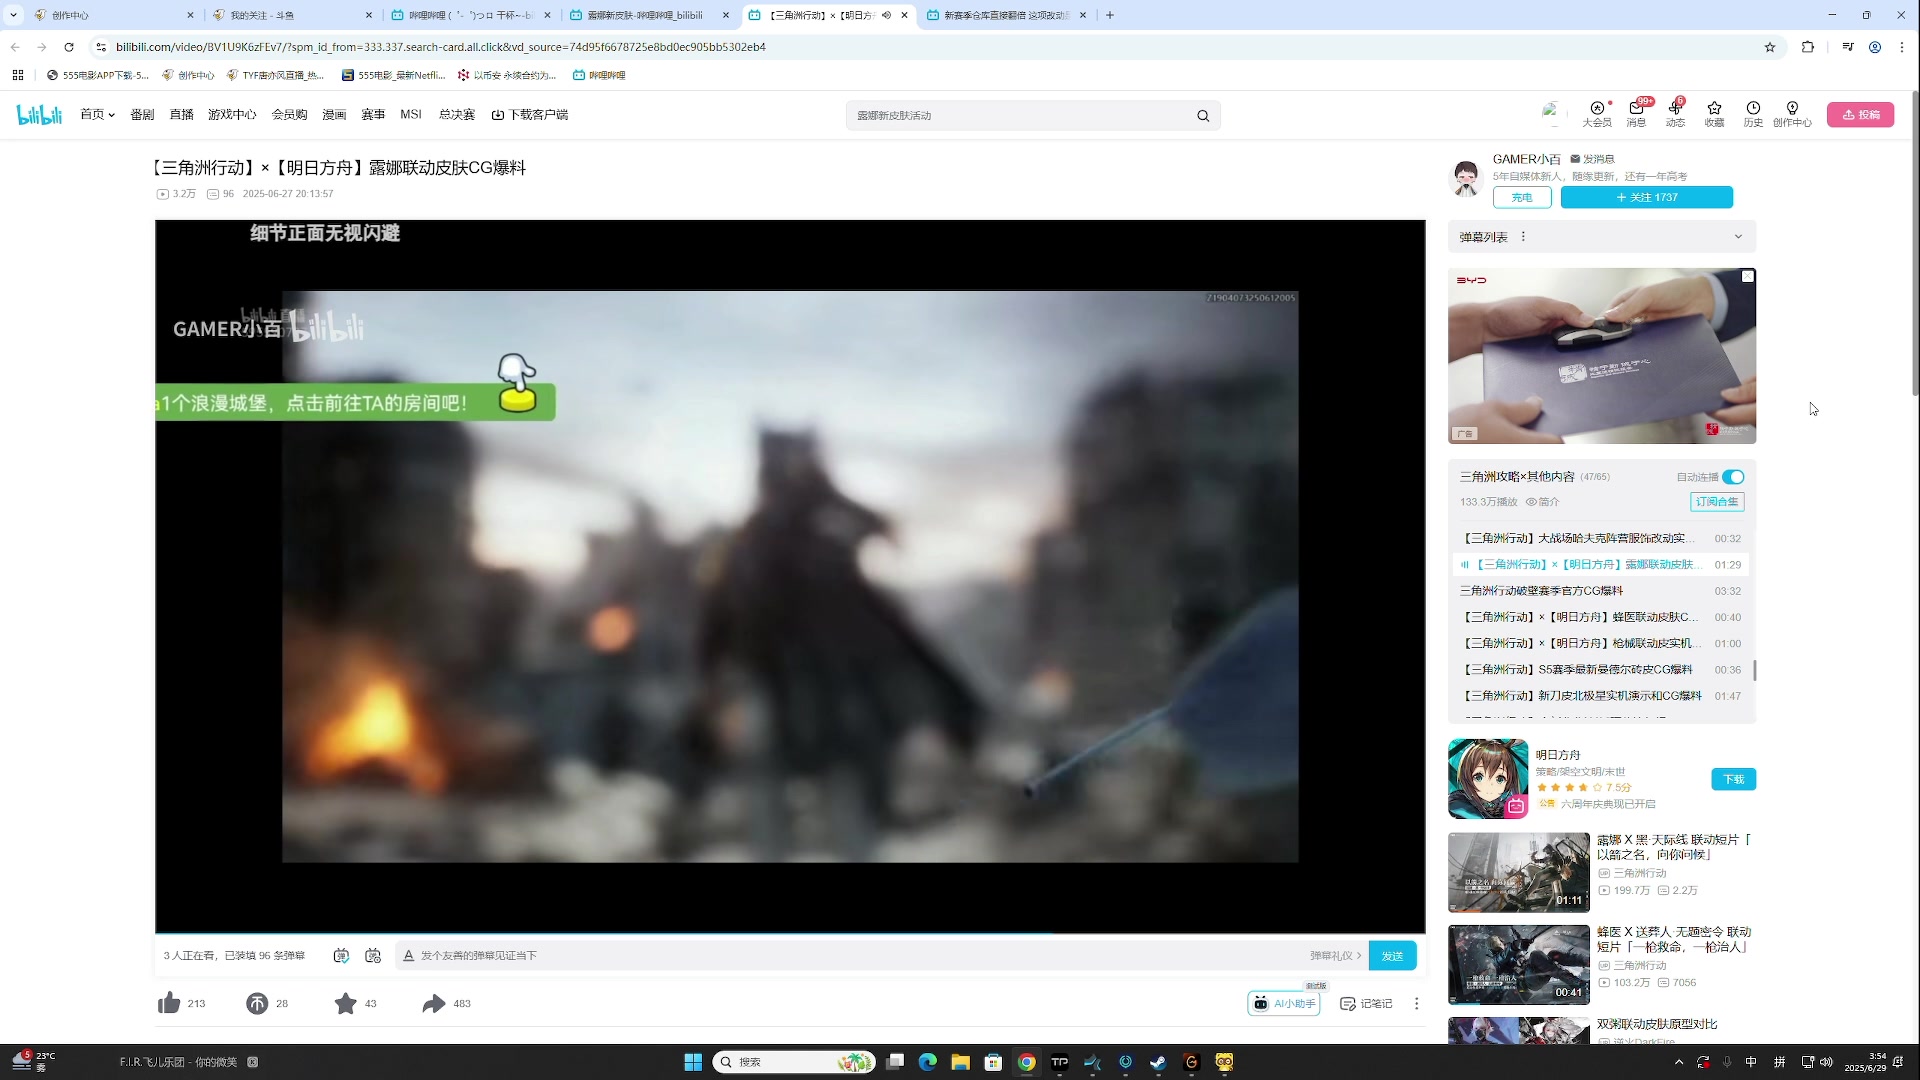This screenshot has width=1920, height=1080.
Task: Open the 会员购 nav item
Action: tap(289, 114)
